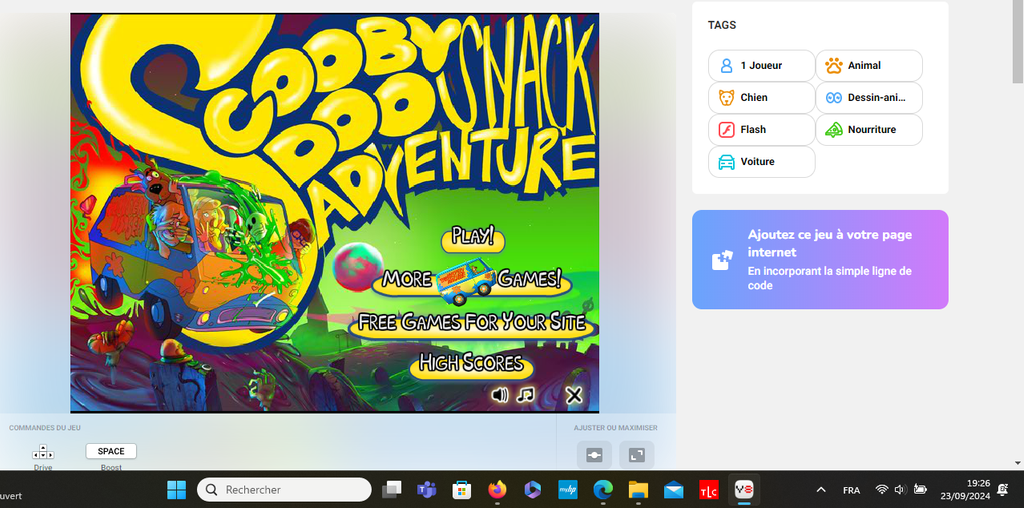Click the Play! button in the game
This screenshot has width=1024, height=508.
(473, 238)
